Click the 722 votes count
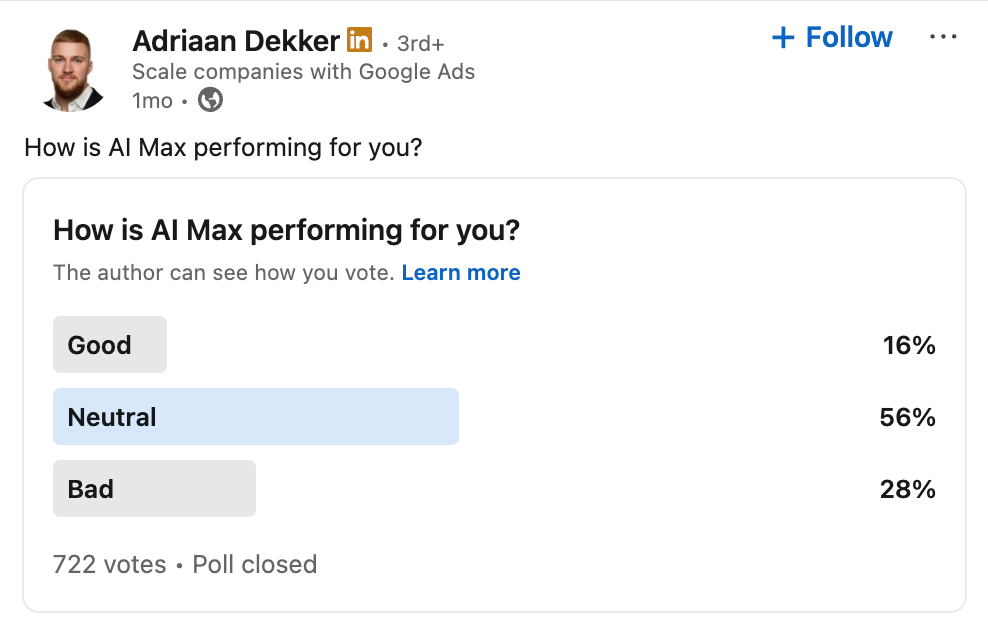 point(110,565)
